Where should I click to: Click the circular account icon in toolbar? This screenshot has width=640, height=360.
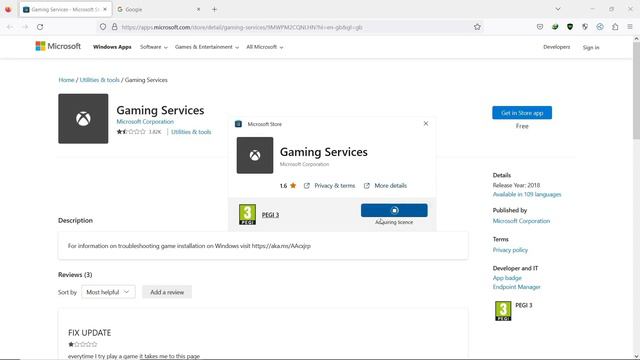point(600,27)
